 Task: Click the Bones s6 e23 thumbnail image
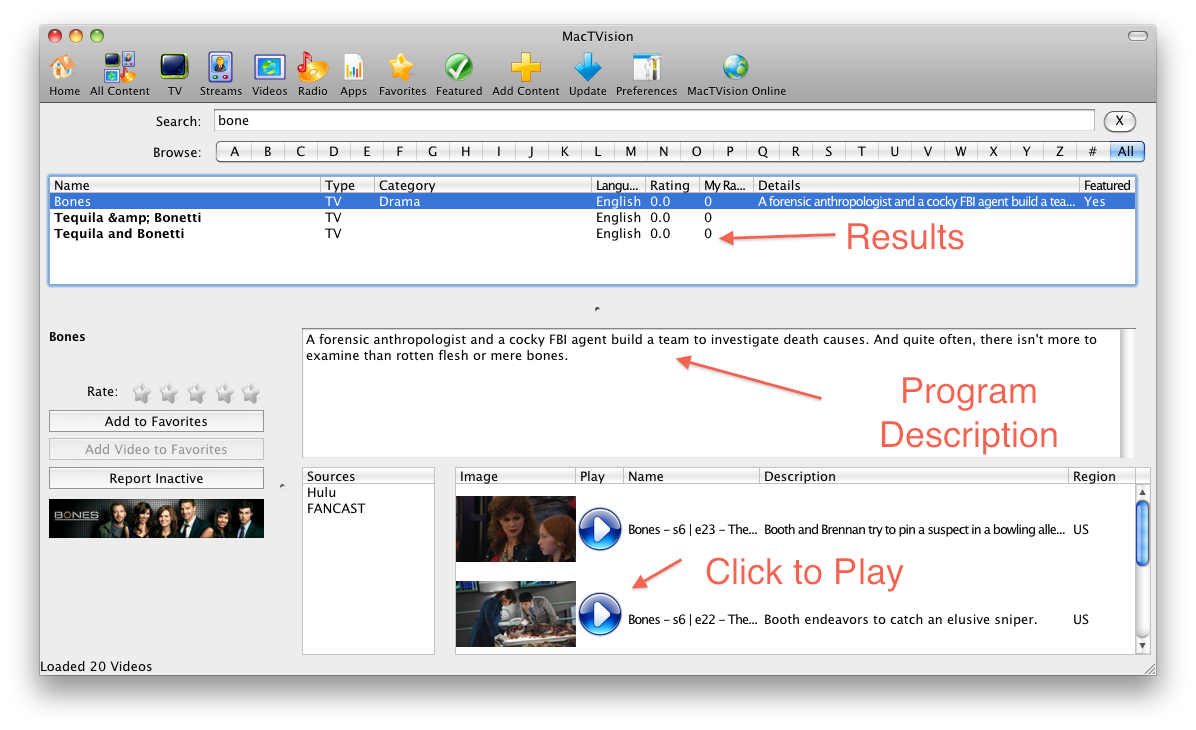(516, 529)
